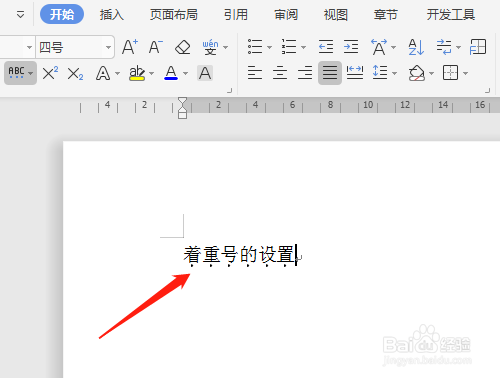Expand the Chinese layout dropdown arrow
The image size is (500, 378).
point(393,47)
